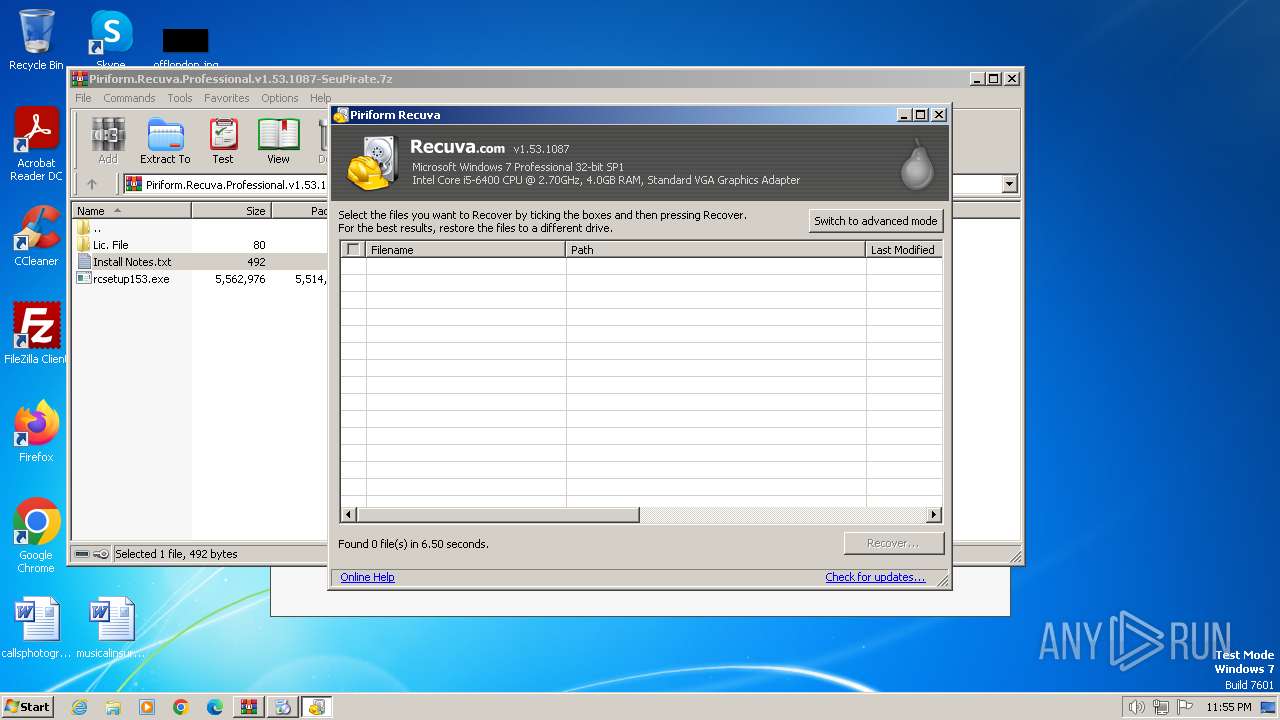
Task: Open the WinRAR Commands menu
Action: (129, 98)
